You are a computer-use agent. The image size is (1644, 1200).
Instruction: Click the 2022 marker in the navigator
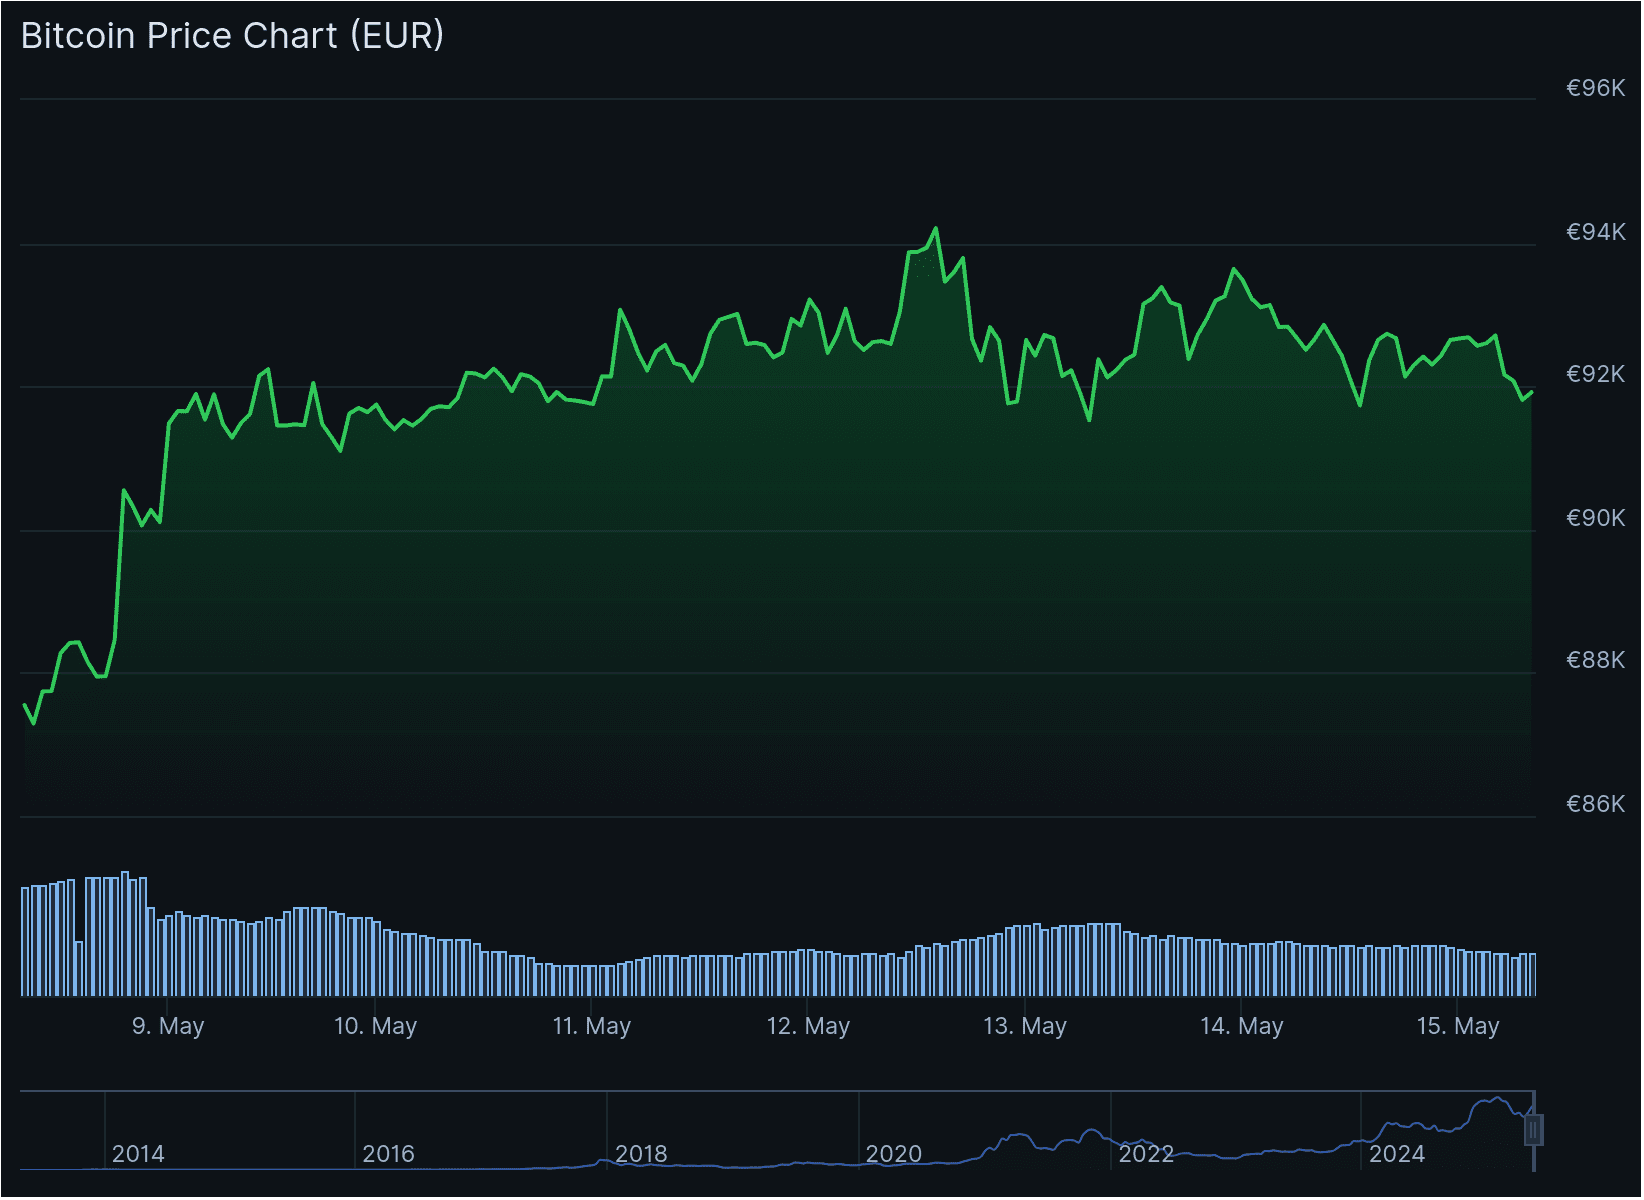tap(1146, 1155)
